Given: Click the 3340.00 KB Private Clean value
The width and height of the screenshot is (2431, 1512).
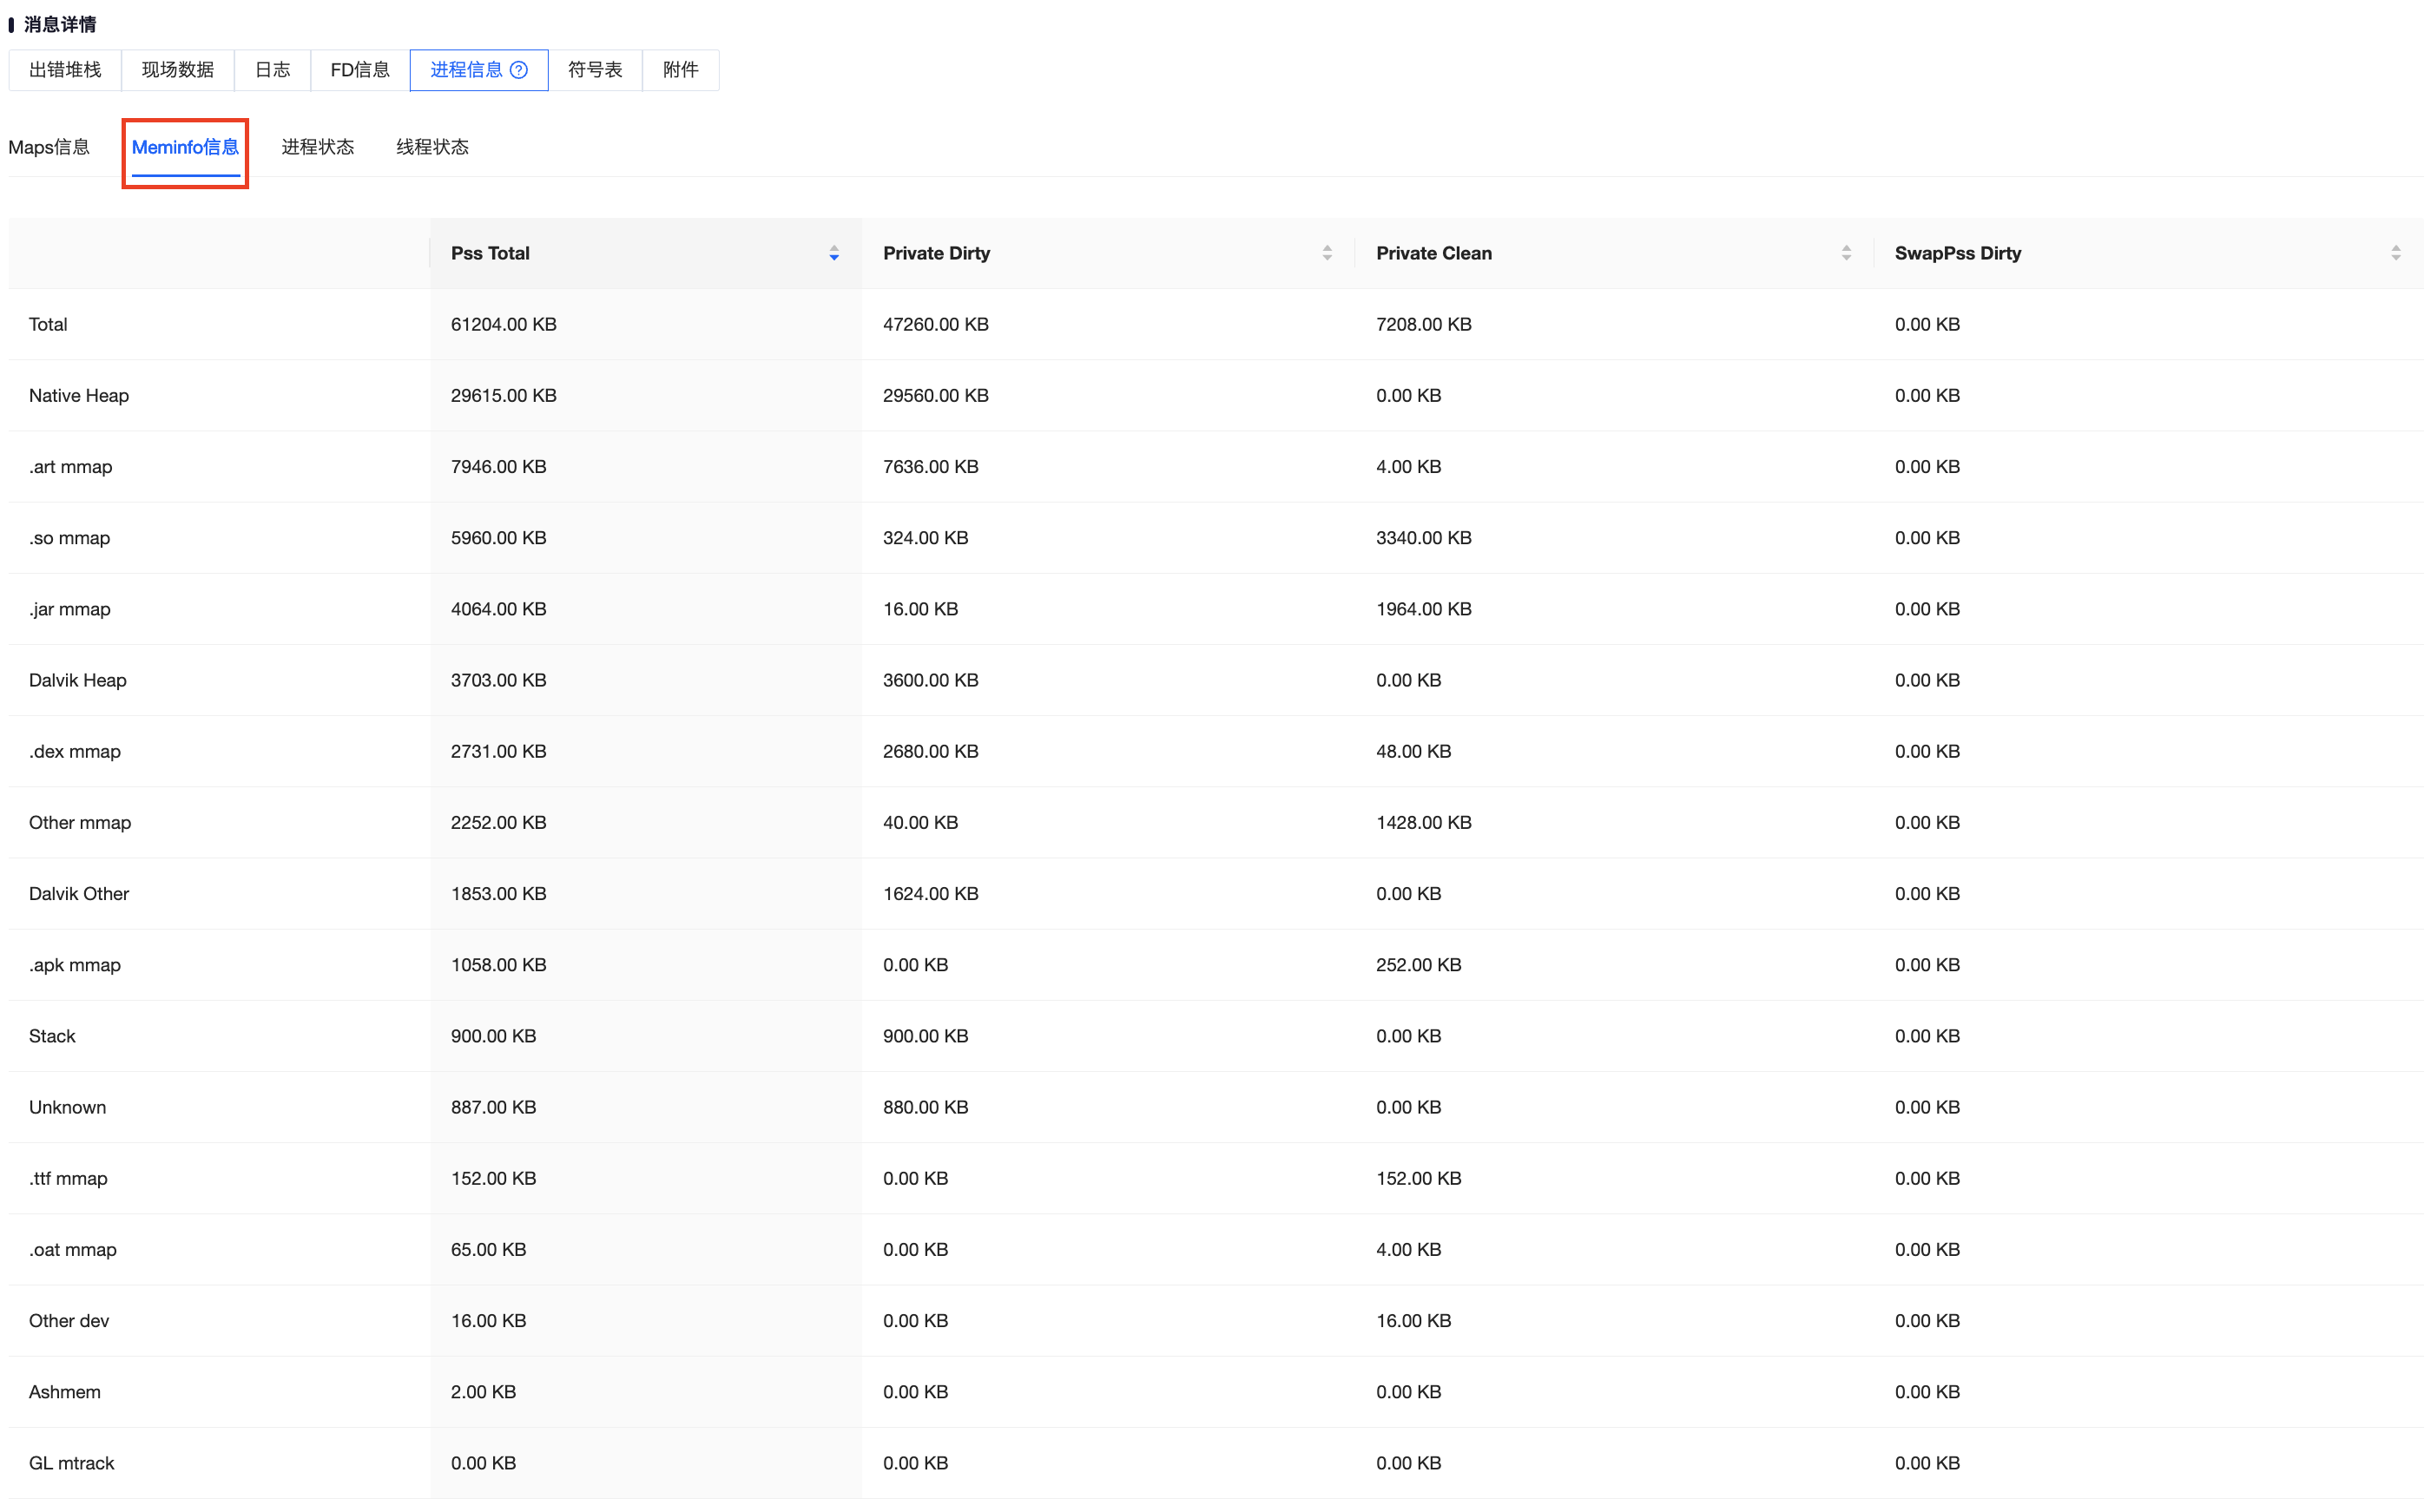Looking at the screenshot, I should pyautogui.click(x=1424, y=538).
